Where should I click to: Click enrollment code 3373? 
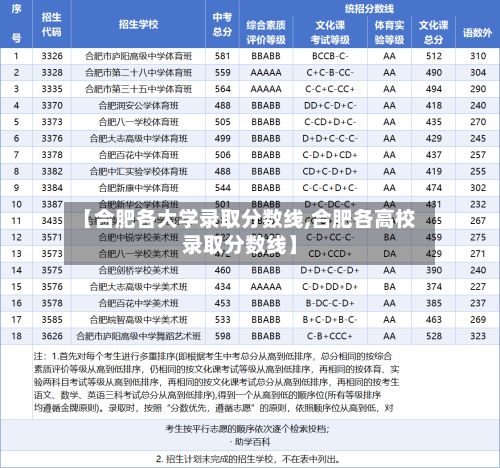pos(52,122)
